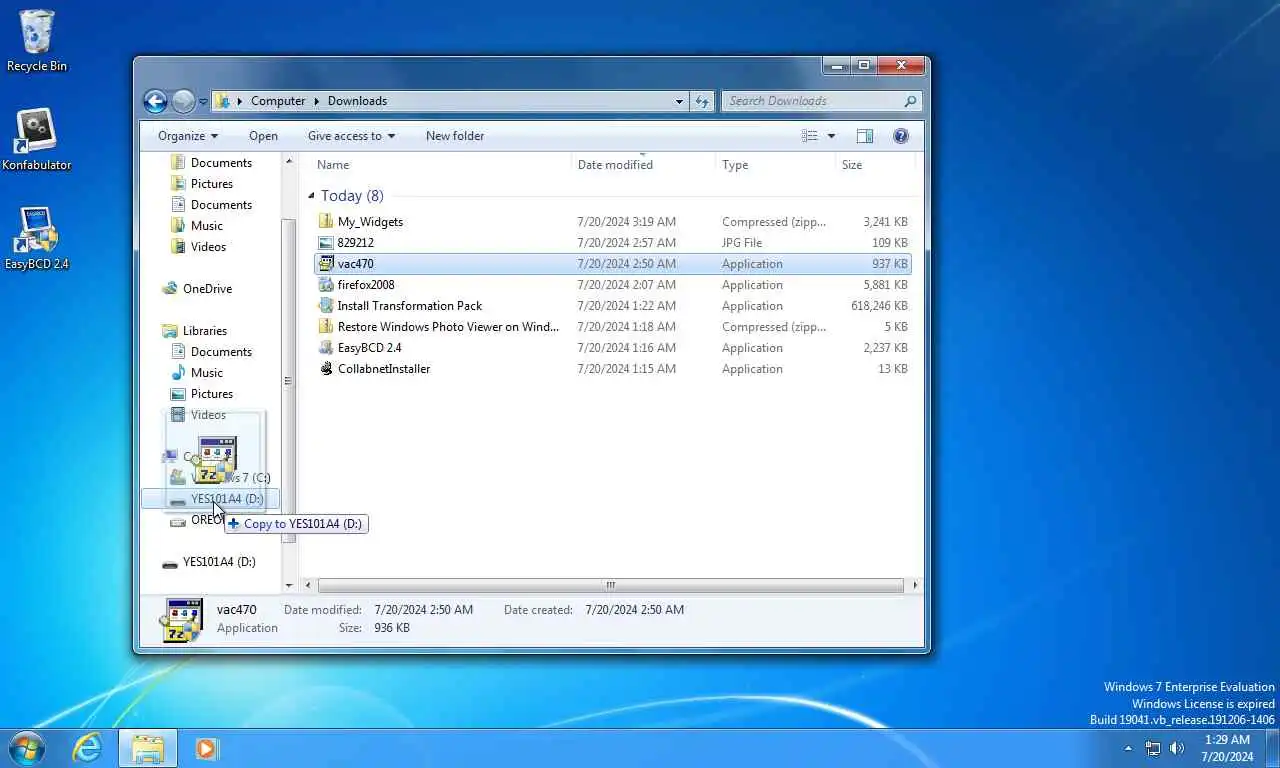1280x768 pixels.
Task: Select the Install Transformation Pack icon
Action: point(325,306)
